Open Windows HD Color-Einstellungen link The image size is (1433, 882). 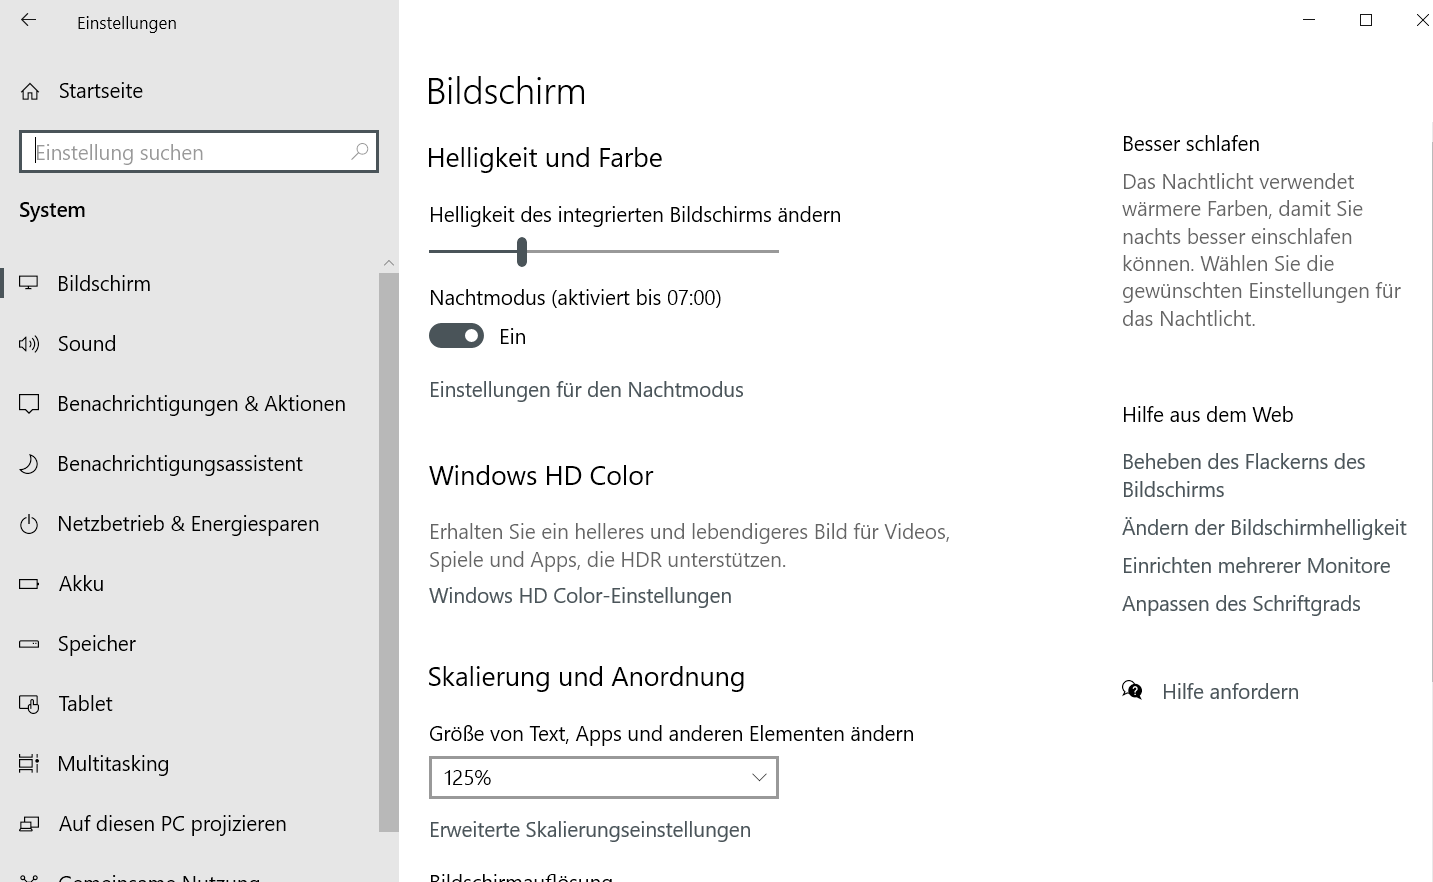[x=580, y=596]
